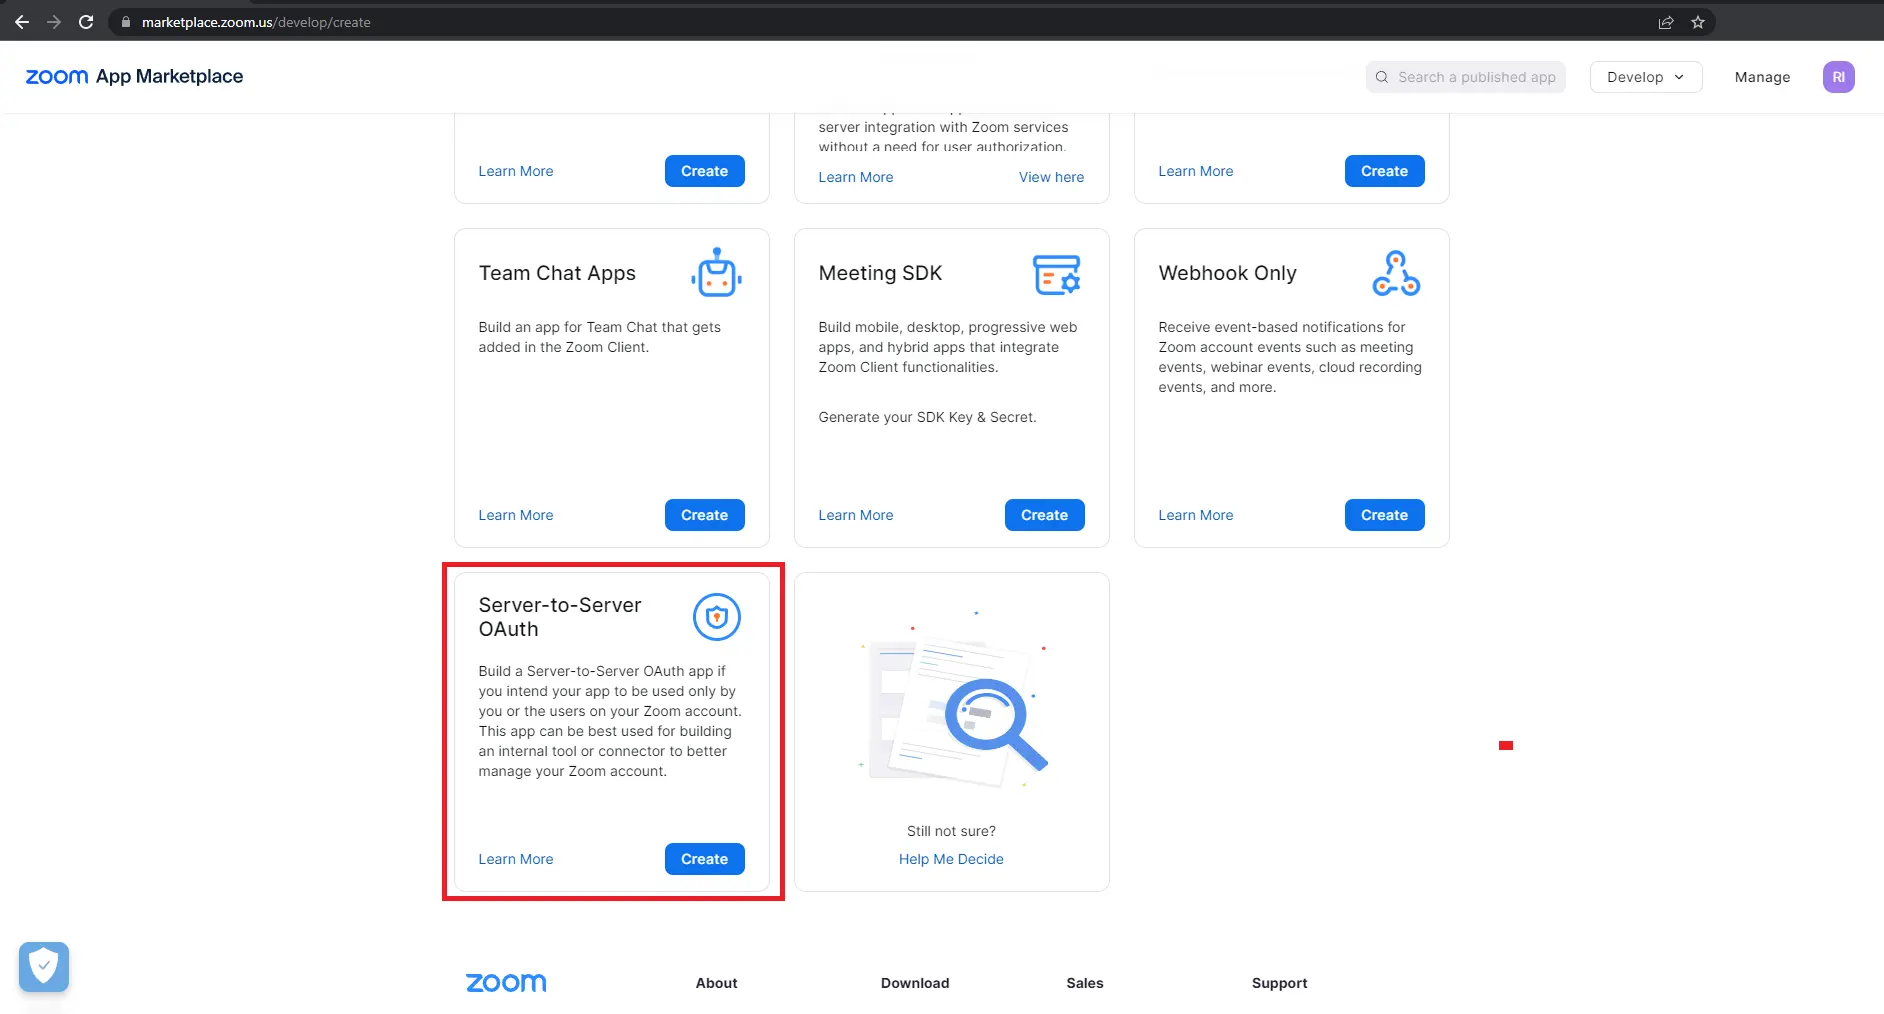Reload the page with refresh icon

coord(86,22)
